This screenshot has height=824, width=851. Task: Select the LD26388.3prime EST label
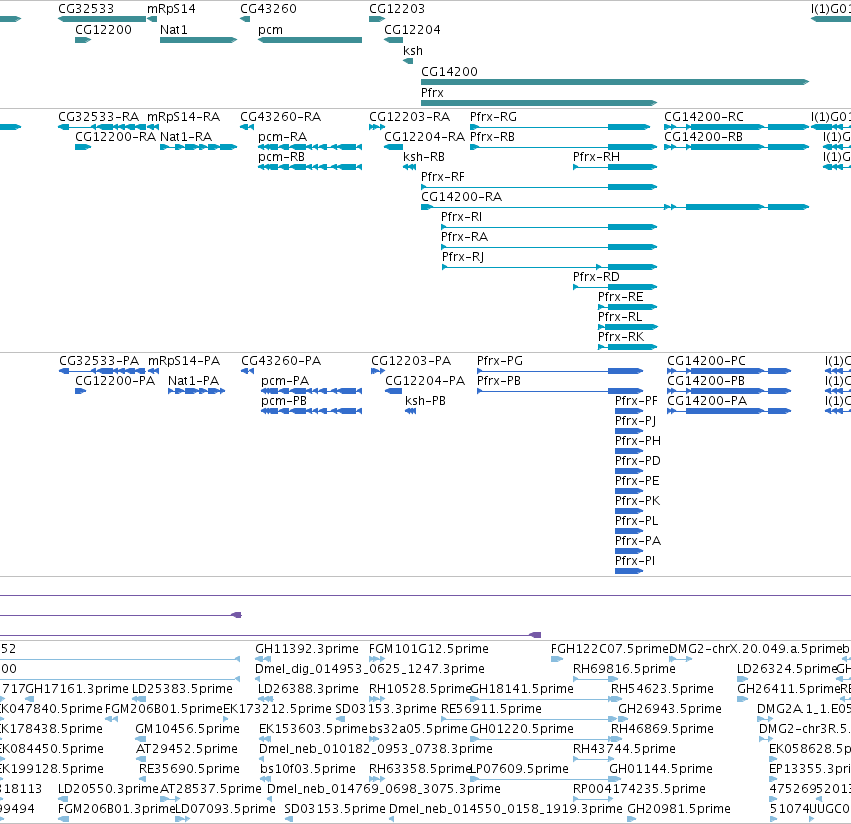pyautogui.click(x=308, y=689)
